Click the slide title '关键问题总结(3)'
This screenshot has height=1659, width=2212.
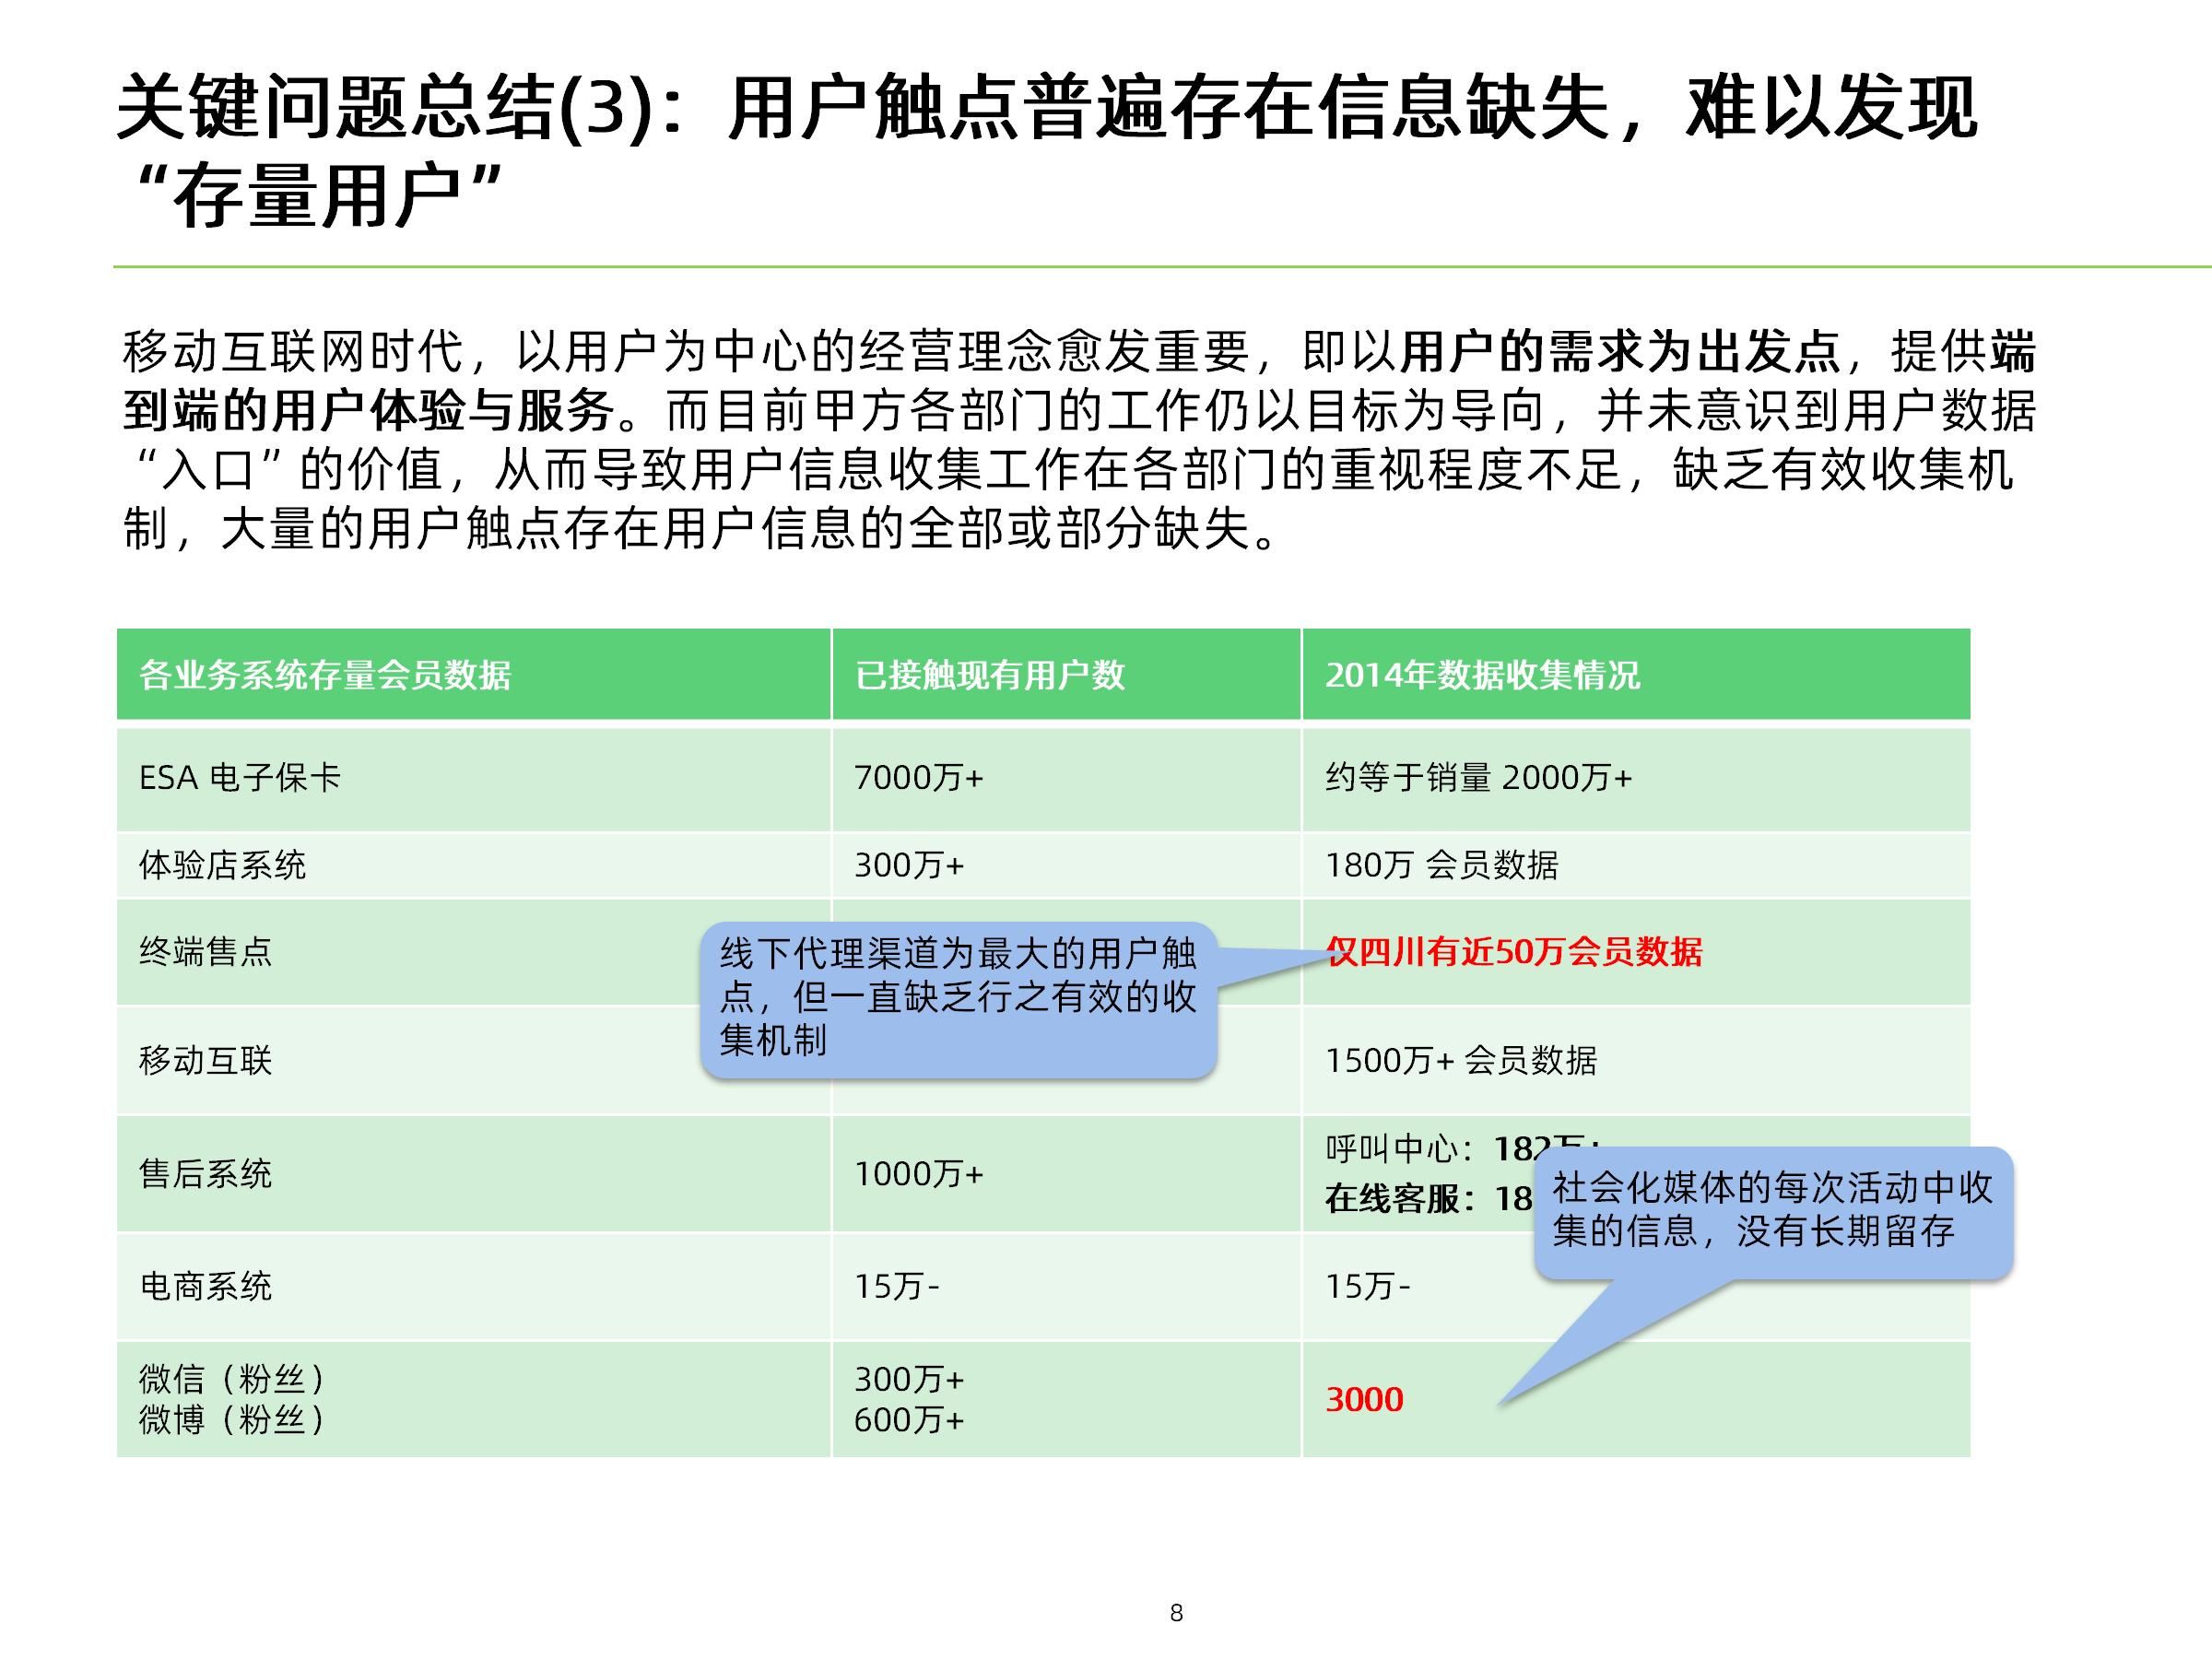(386, 107)
